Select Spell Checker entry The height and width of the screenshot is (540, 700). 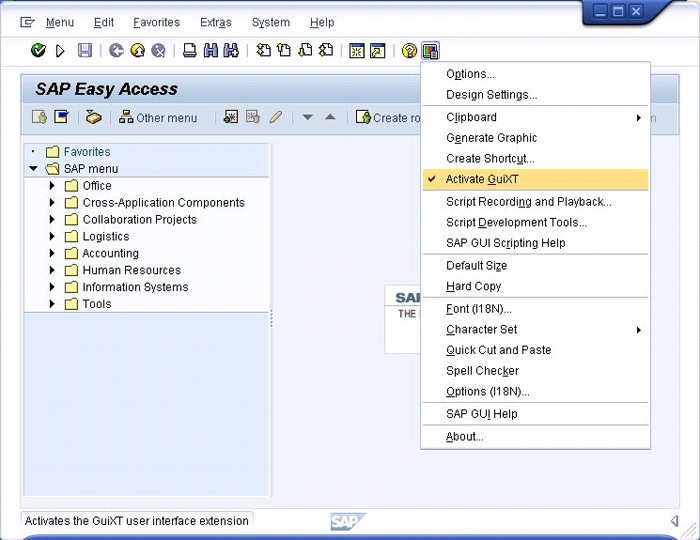click(x=535, y=371)
